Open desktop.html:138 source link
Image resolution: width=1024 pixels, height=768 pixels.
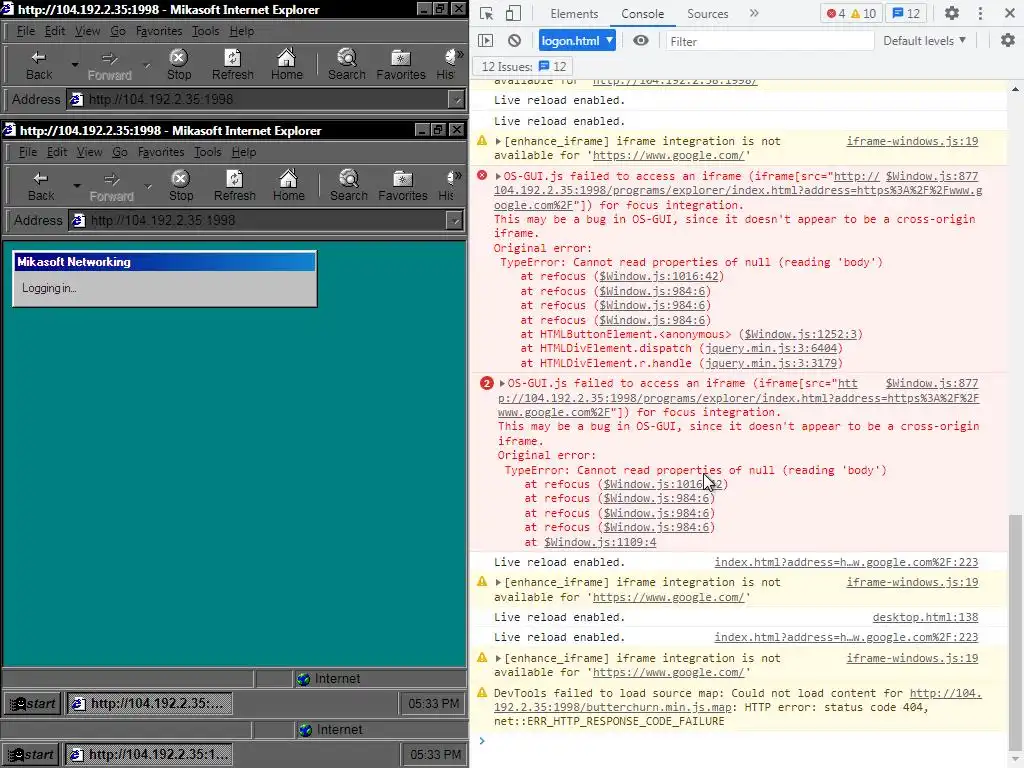coord(925,617)
